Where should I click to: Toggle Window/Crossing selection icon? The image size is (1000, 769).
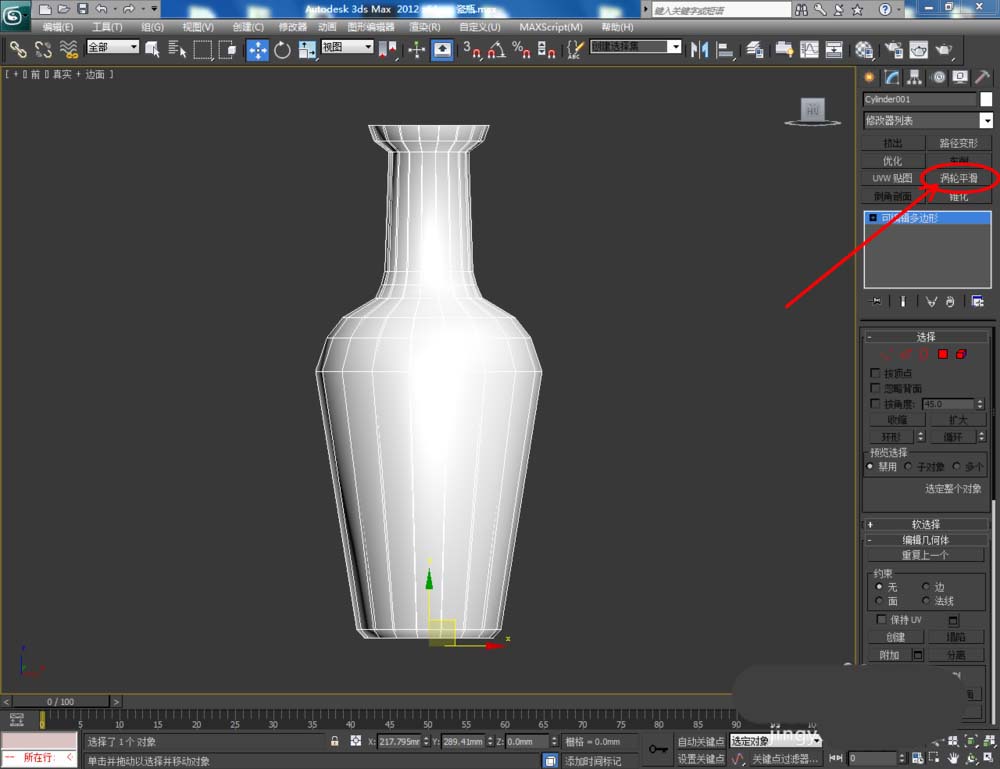click(x=227, y=49)
